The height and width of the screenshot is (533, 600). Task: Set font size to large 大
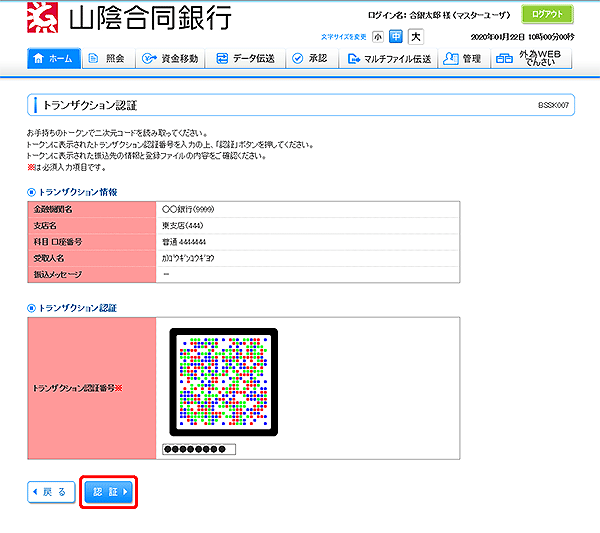point(416,37)
